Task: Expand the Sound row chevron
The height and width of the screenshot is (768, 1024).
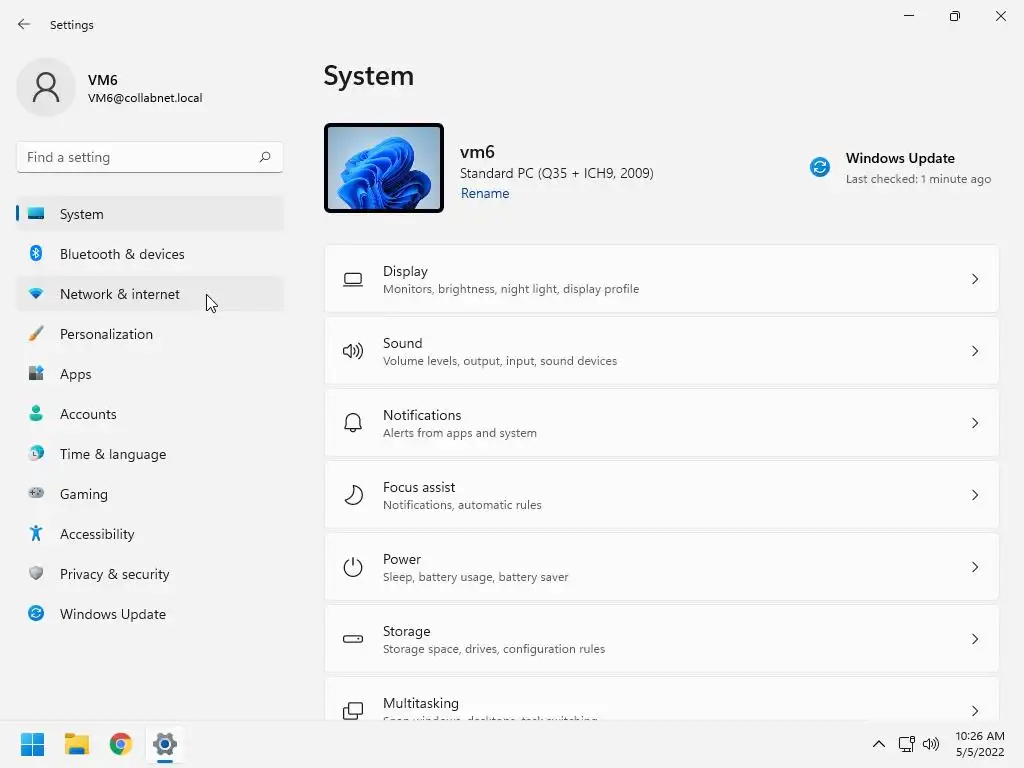Action: pos(974,351)
